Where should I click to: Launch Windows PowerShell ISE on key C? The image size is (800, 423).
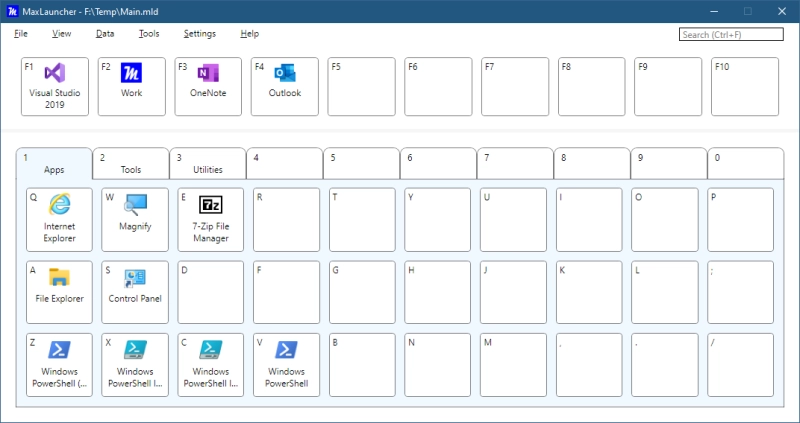211,365
